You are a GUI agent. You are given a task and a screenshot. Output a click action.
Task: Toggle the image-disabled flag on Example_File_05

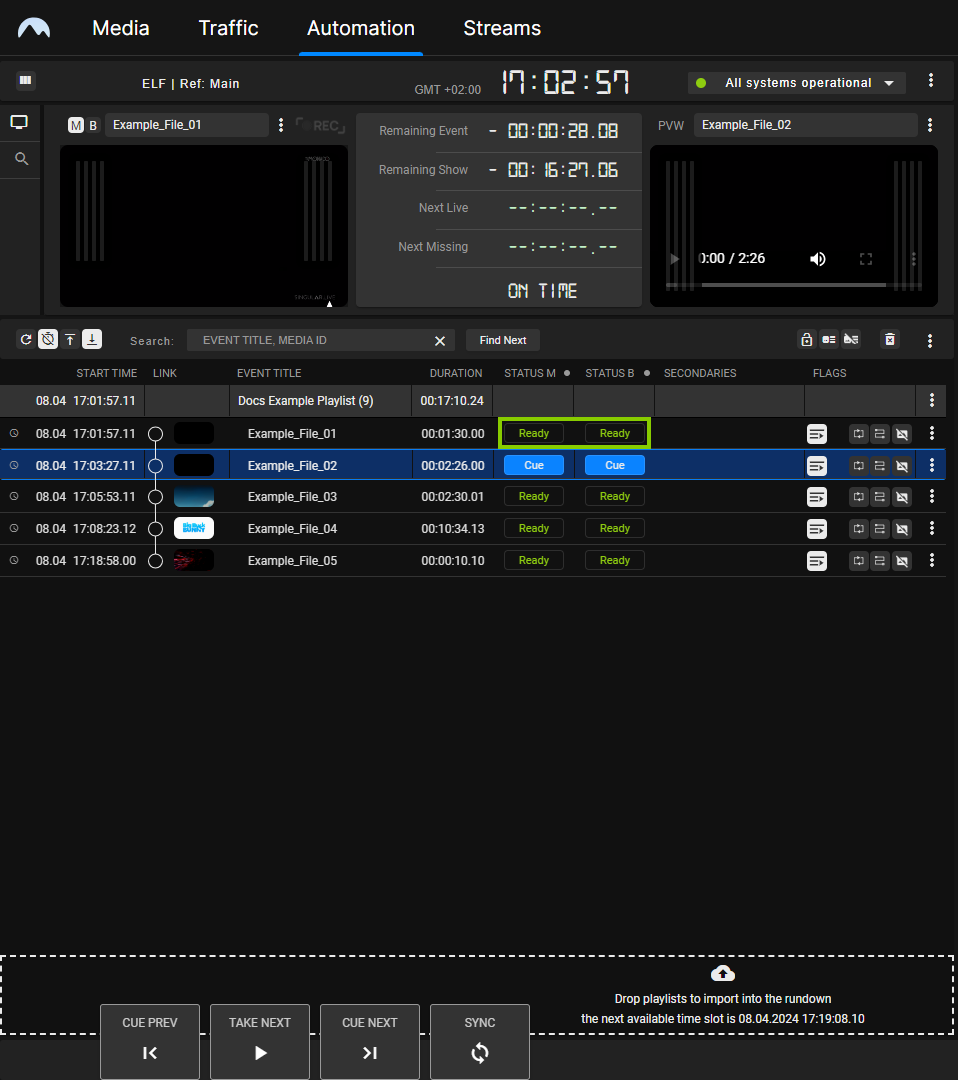pos(901,561)
